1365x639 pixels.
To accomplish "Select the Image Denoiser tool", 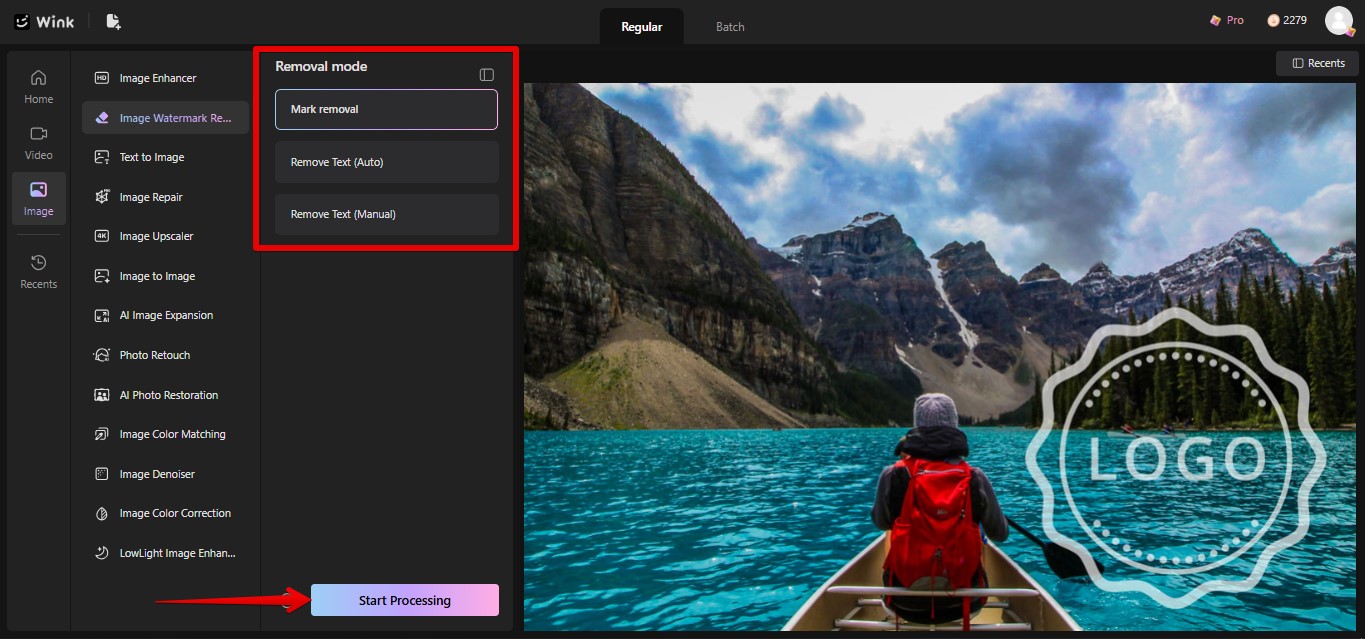I will pyautogui.click(x=165, y=474).
